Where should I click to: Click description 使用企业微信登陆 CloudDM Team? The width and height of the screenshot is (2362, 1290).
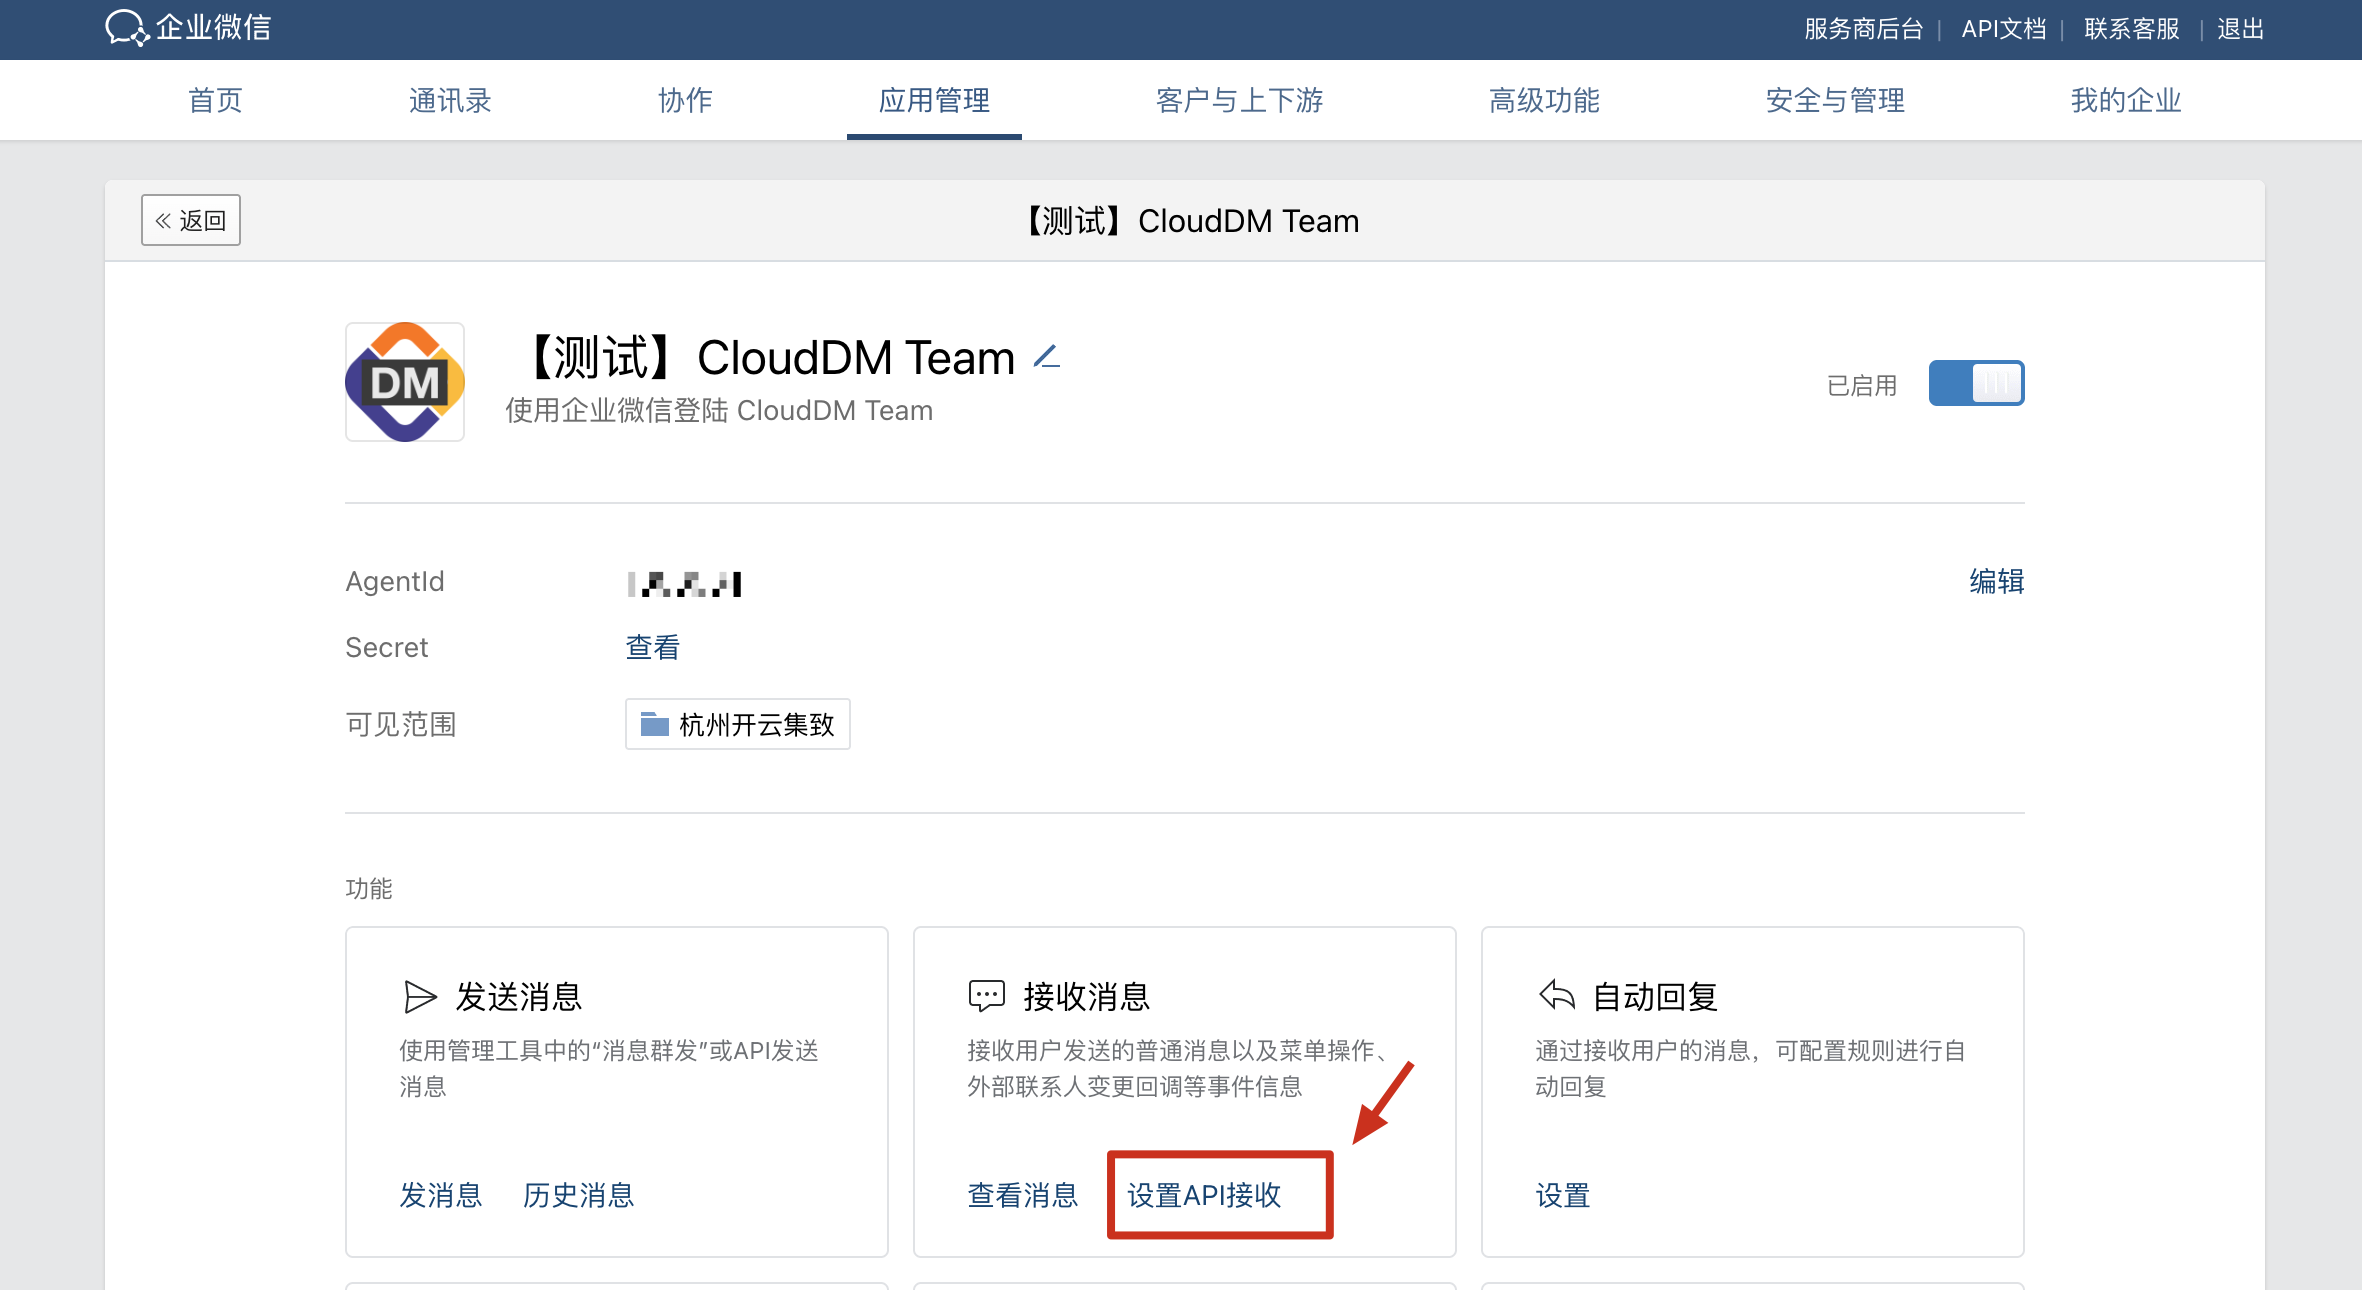click(719, 410)
